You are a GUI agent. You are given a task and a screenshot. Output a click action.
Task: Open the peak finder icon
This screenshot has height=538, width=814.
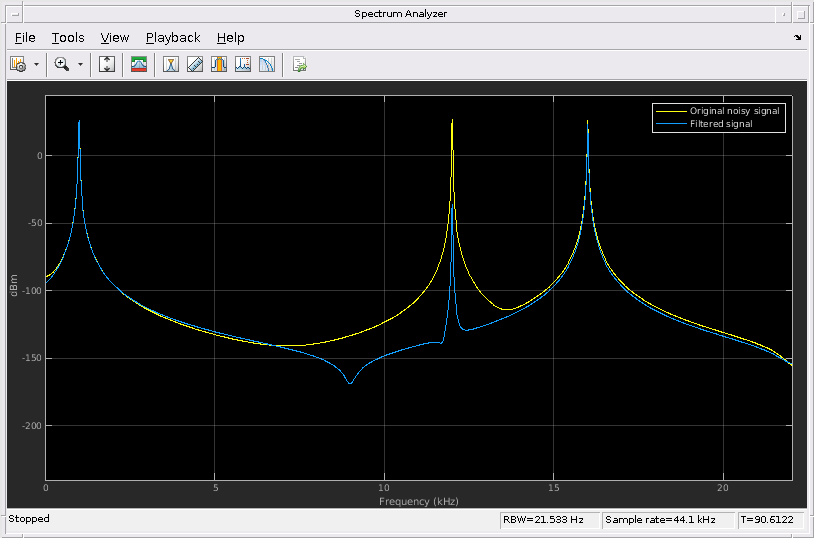(x=243, y=64)
